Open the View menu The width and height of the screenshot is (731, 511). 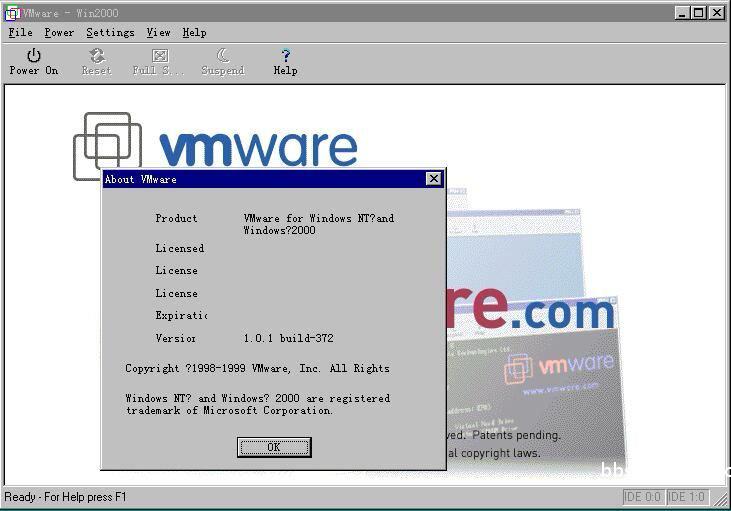click(x=159, y=33)
